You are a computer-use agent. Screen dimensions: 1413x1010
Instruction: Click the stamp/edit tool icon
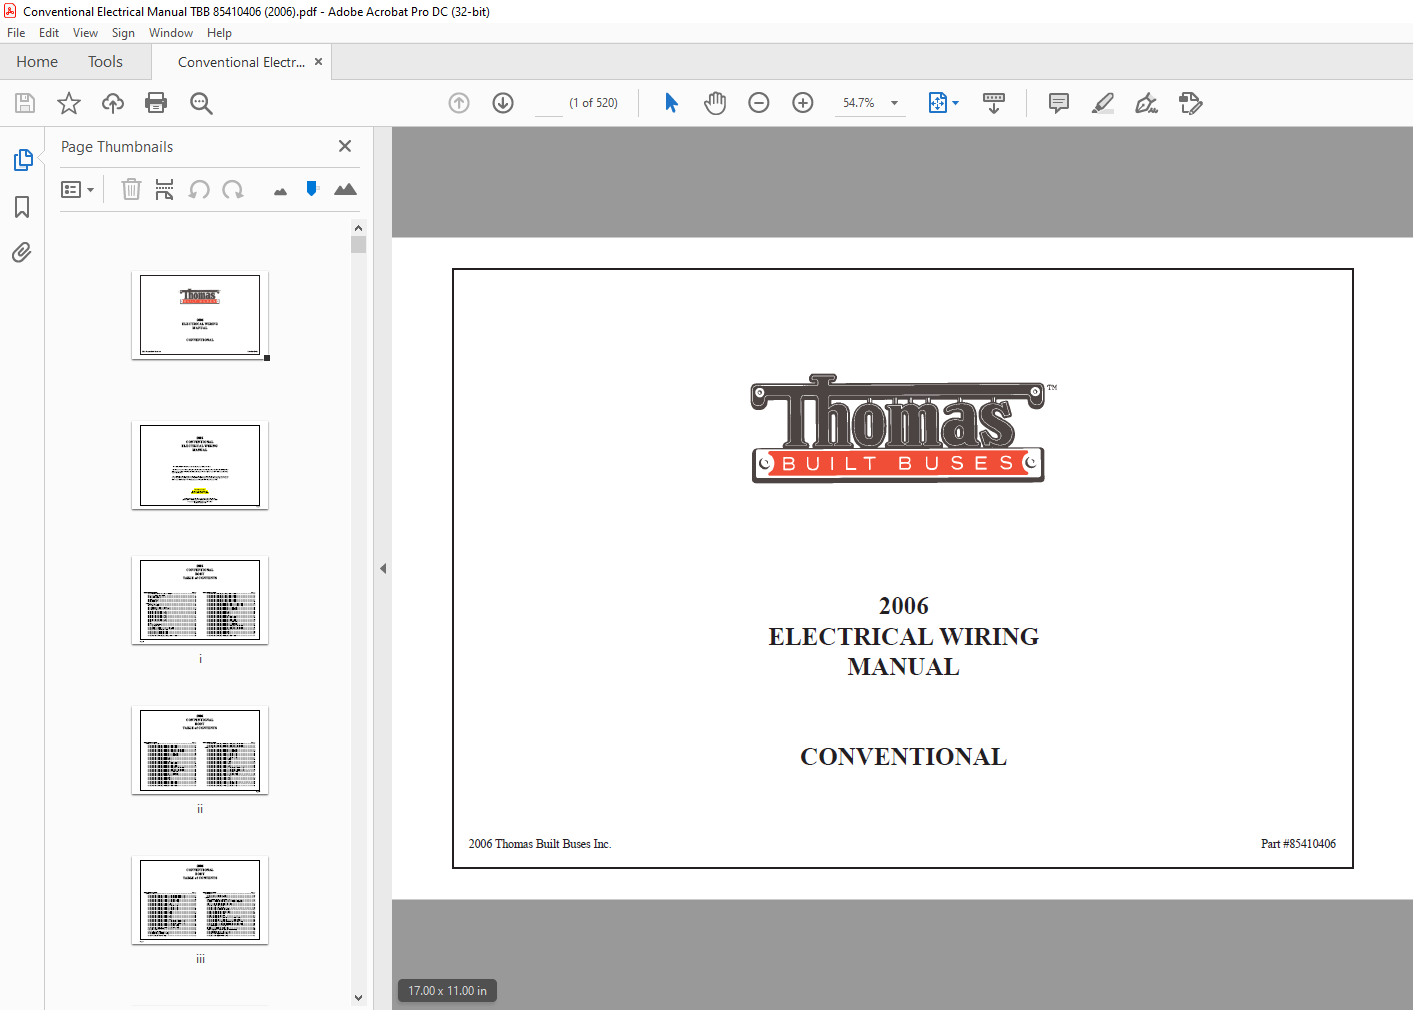pos(1191,103)
